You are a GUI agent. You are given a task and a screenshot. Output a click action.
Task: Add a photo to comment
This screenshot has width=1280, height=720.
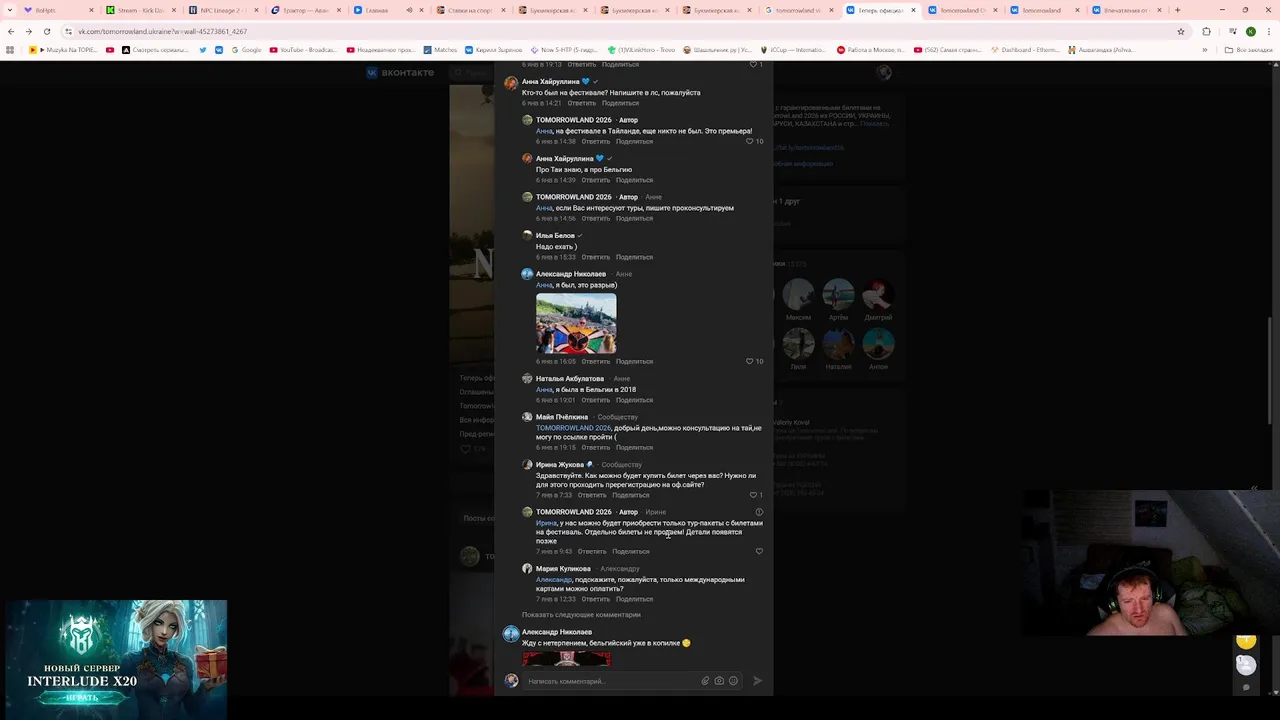pyautogui.click(x=719, y=681)
